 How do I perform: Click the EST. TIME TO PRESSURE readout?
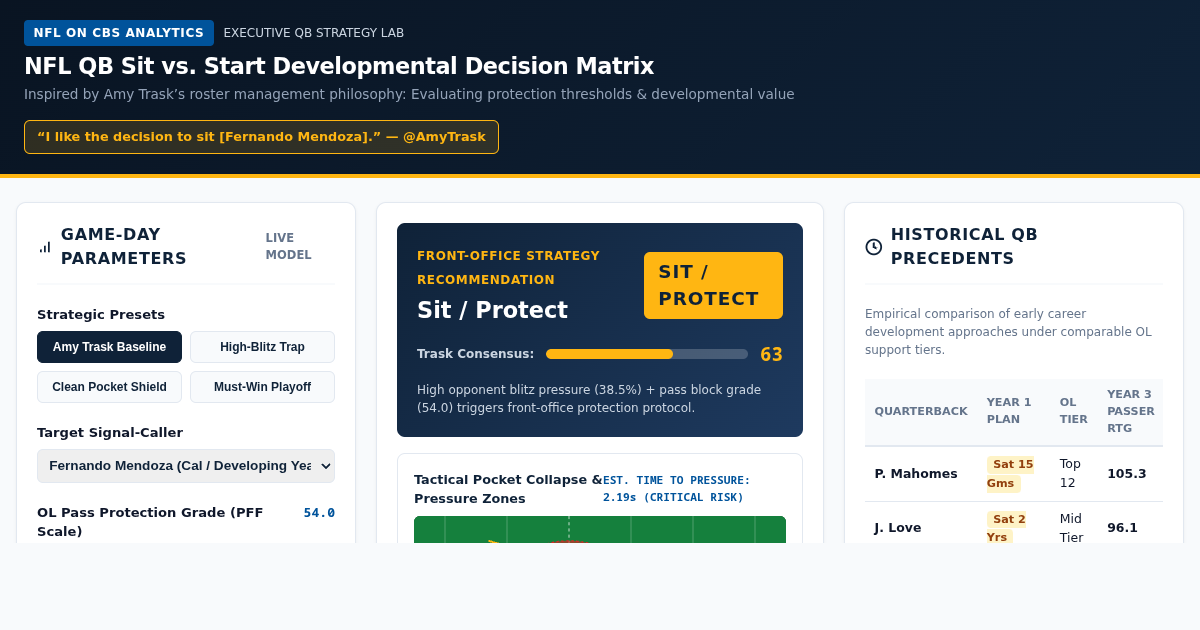(x=677, y=489)
